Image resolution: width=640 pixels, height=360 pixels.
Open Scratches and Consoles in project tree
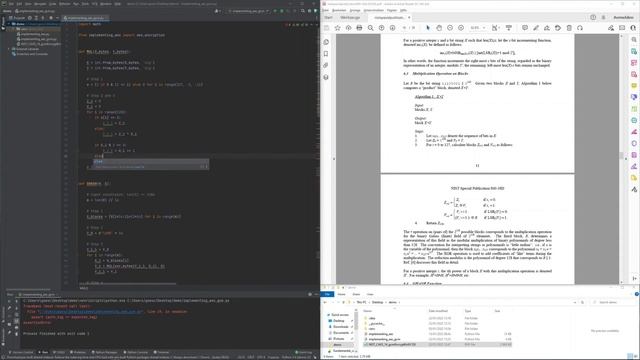[x=31, y=54]
